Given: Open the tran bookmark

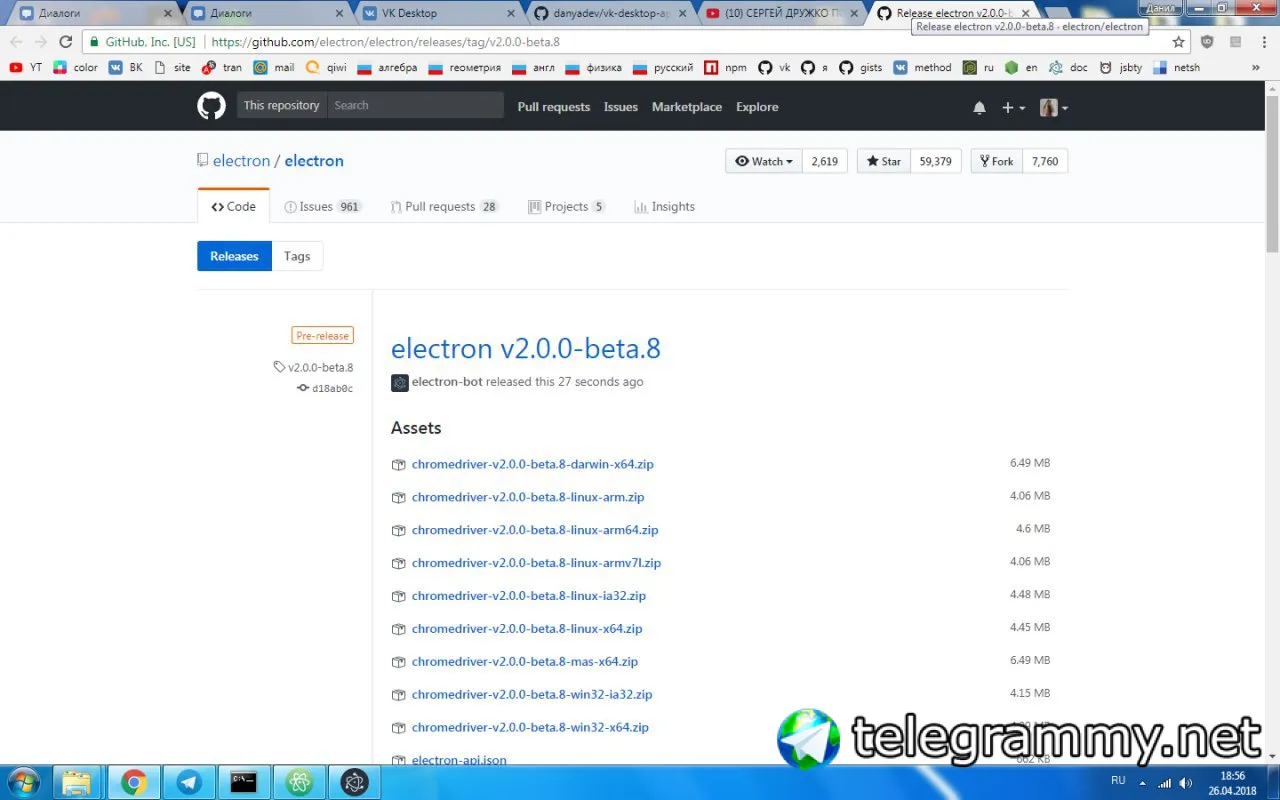Looking at the screenshot, I should point(222,68).
